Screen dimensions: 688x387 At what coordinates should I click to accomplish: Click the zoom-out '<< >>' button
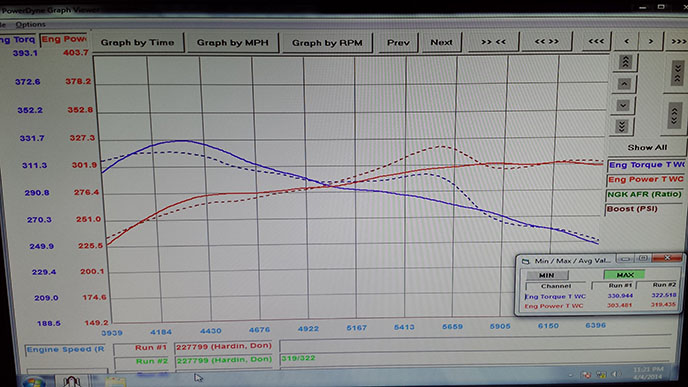click(x=547, y=42)
